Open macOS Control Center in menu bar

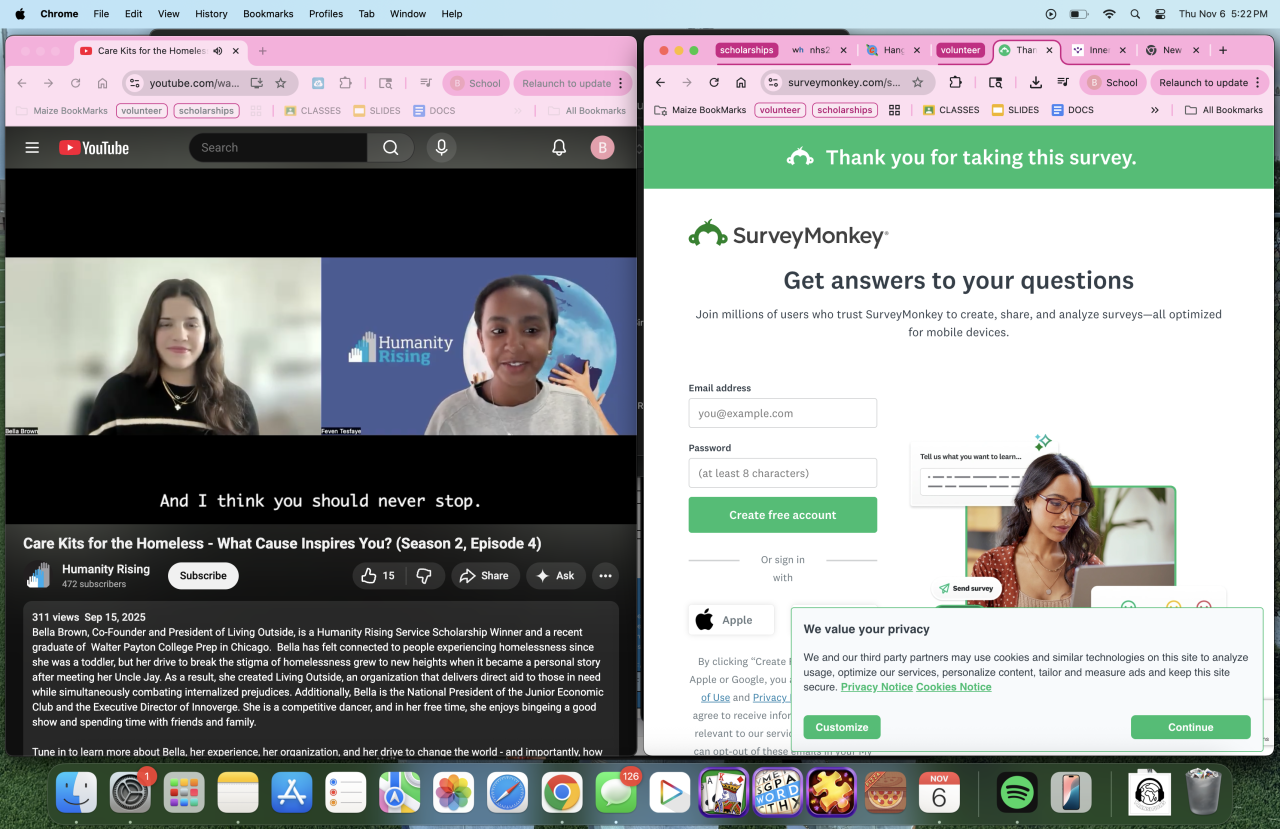pyautogui.click(x=1160, y=14)
